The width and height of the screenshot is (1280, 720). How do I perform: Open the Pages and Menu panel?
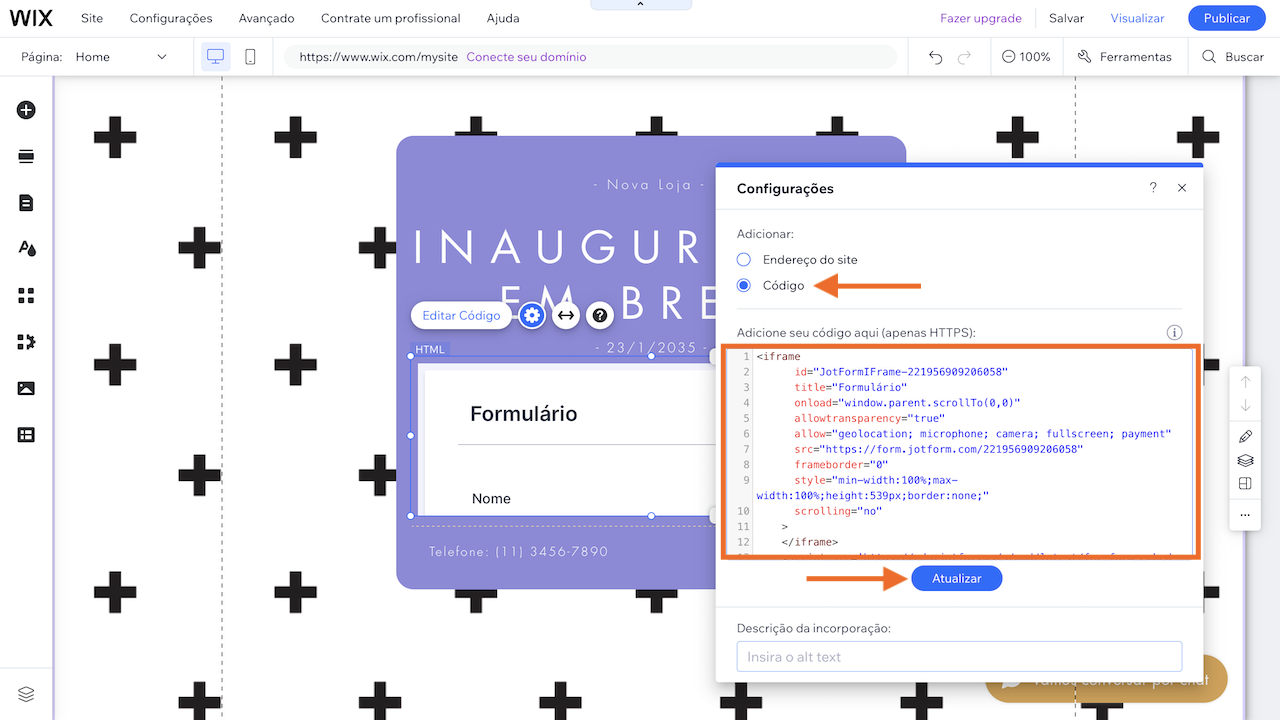pos(25,203)
